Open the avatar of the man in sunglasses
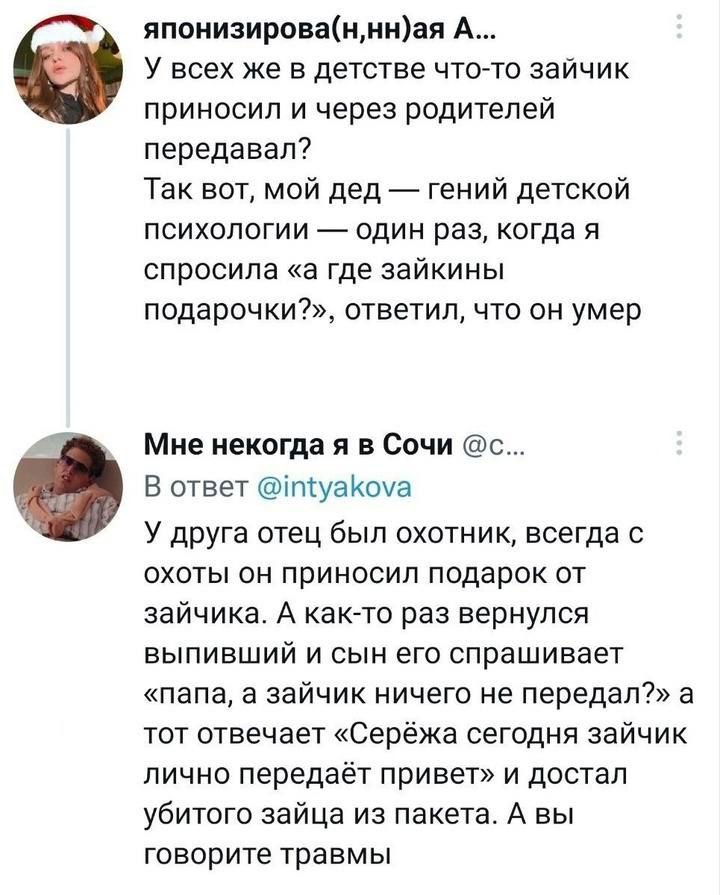This screenshot has width=720, height=895. (x=69, y=486)
